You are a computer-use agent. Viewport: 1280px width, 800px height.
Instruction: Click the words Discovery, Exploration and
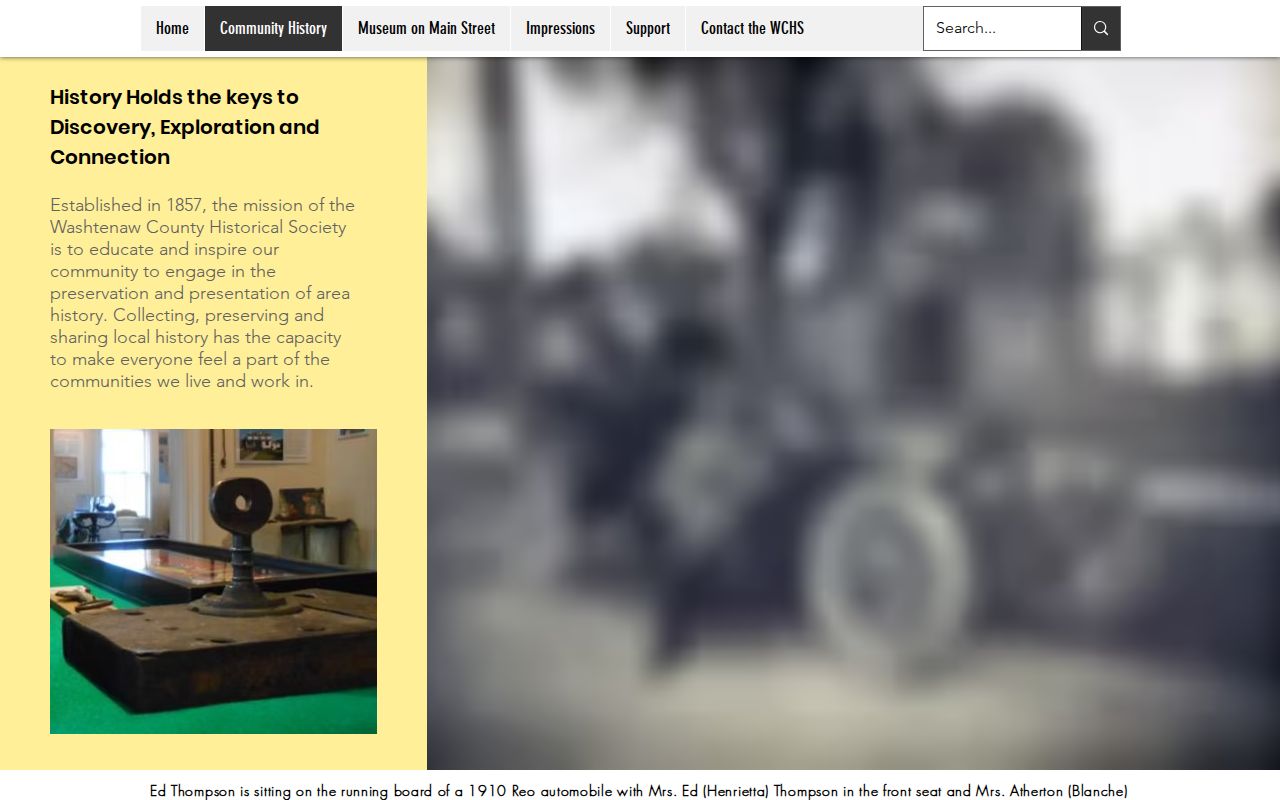click(x=185, y=127)
